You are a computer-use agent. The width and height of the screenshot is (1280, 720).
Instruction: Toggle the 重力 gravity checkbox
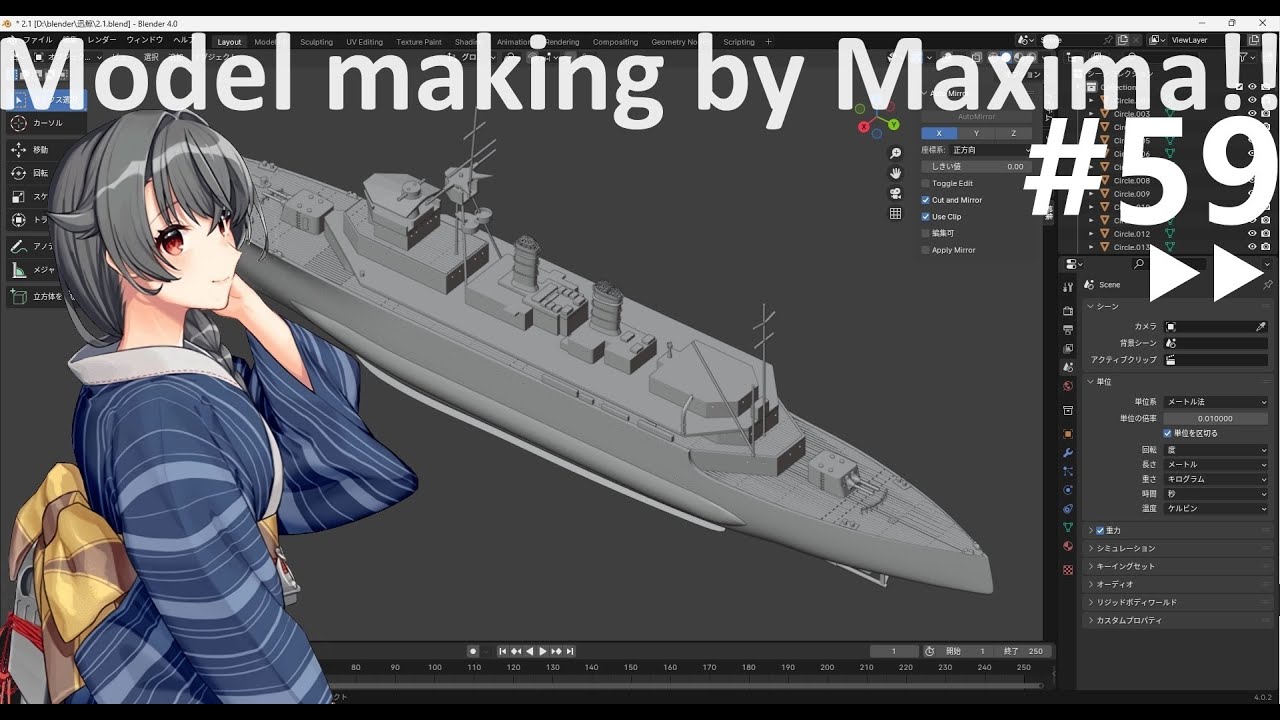1100,531
